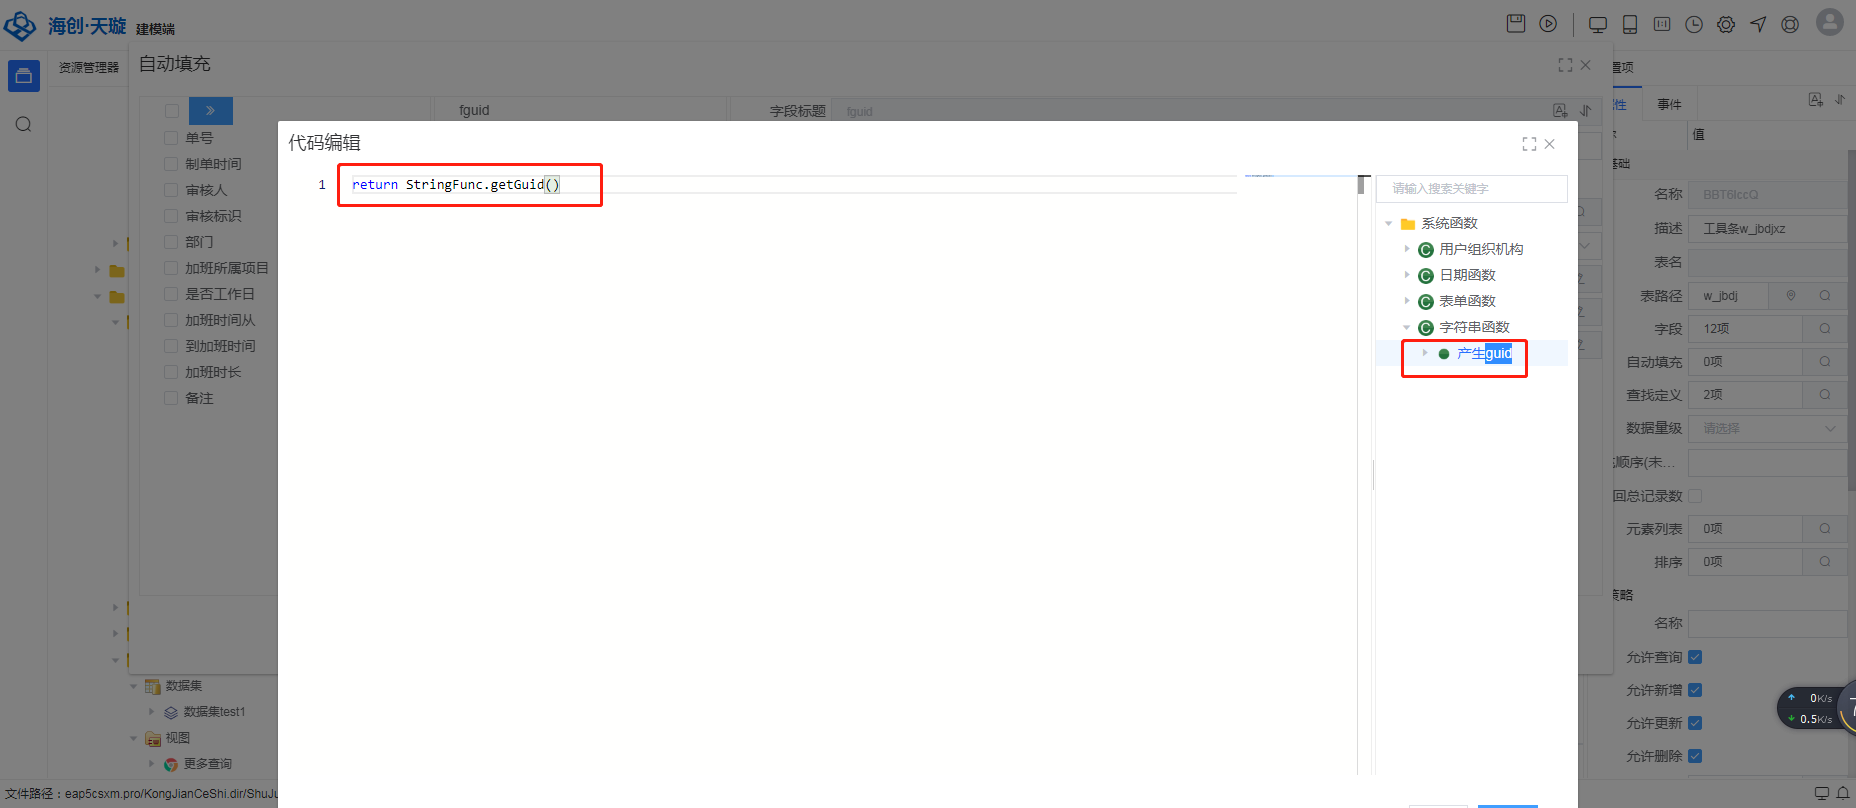
Task: Tick the 审核人 checkbox
Action: (x=171, y=190)
